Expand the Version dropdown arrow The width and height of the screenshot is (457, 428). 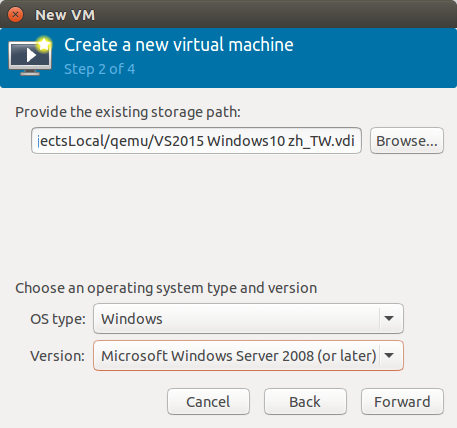tap(389, 356)
